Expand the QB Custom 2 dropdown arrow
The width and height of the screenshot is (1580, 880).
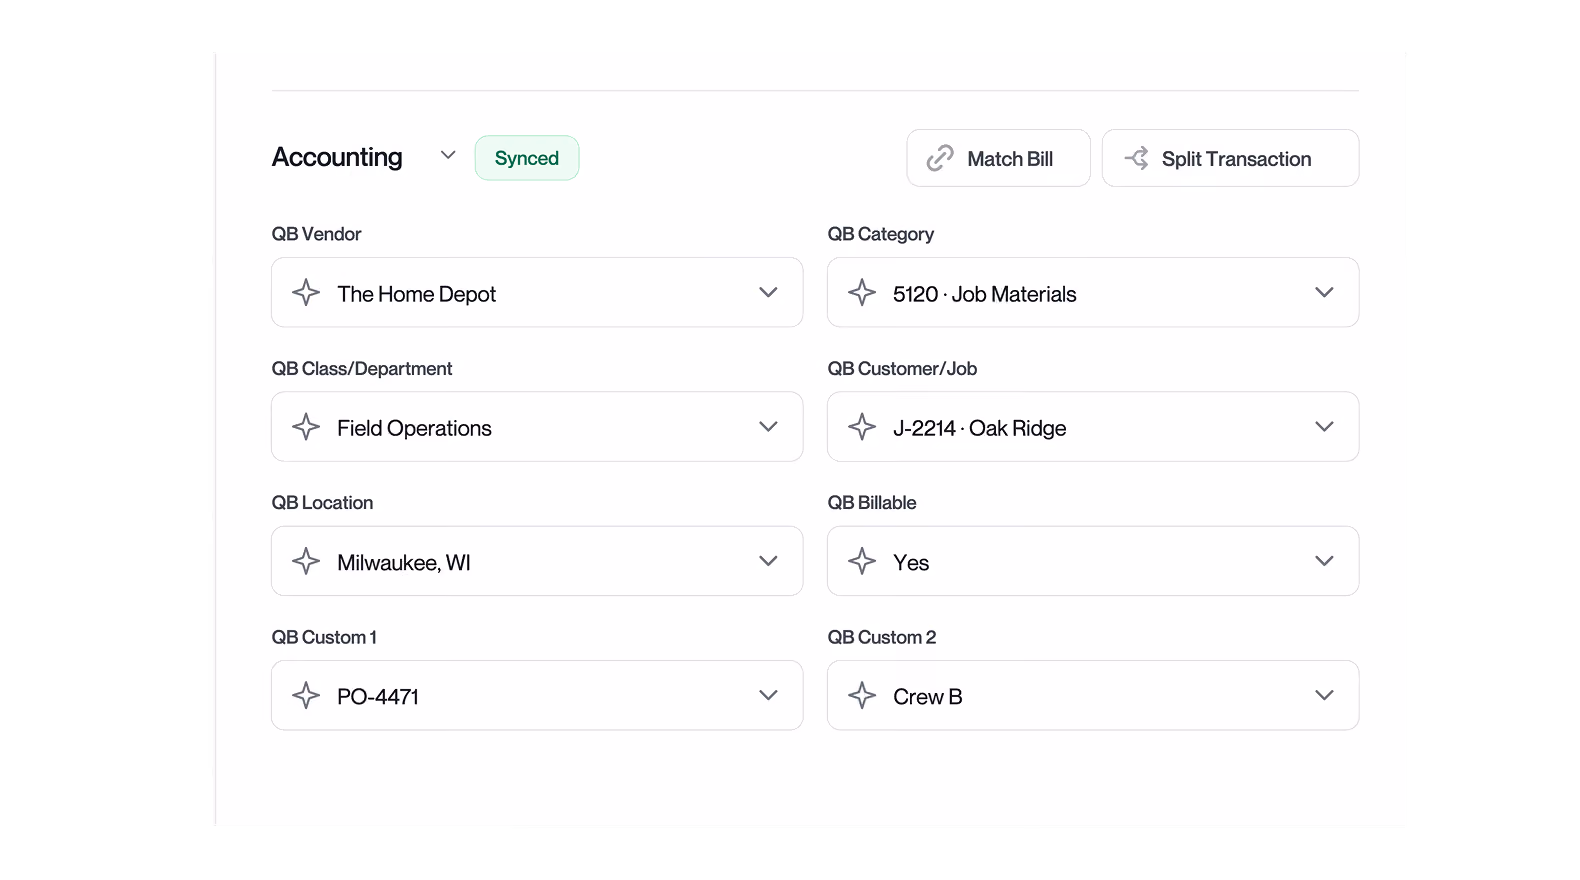(1324, 695)
